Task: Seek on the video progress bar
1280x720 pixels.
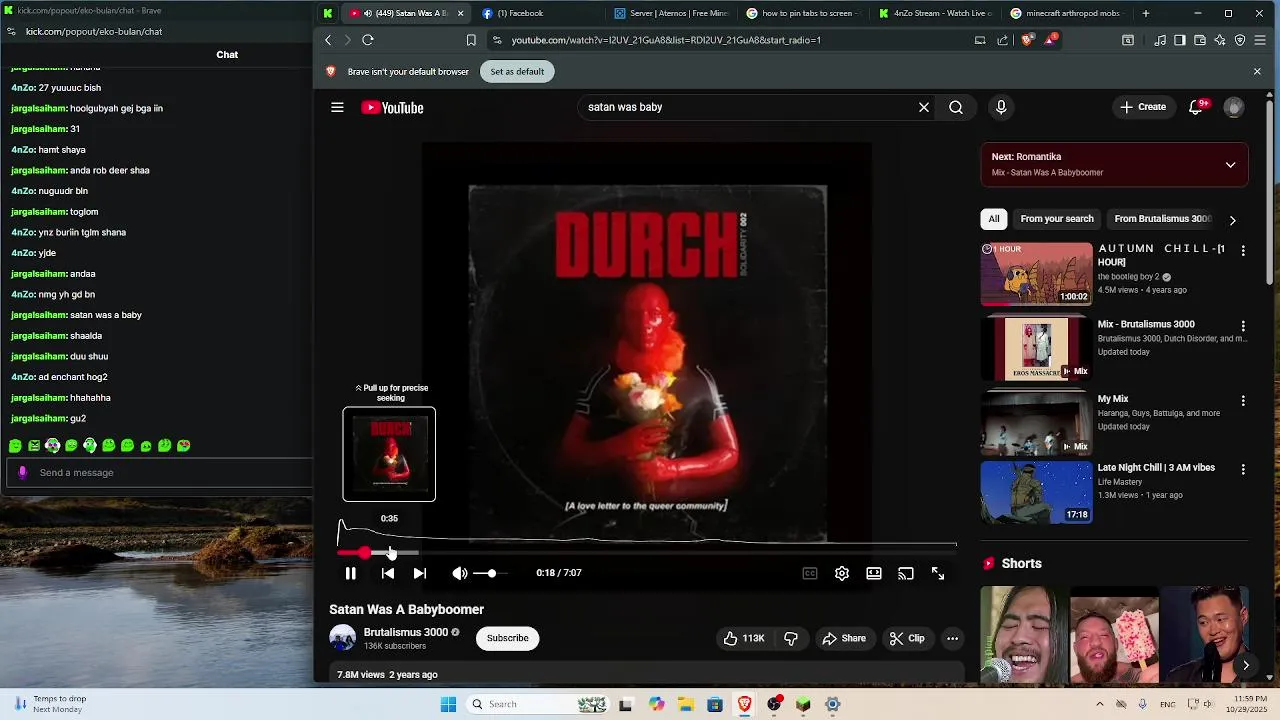Action: pos(647,552)
